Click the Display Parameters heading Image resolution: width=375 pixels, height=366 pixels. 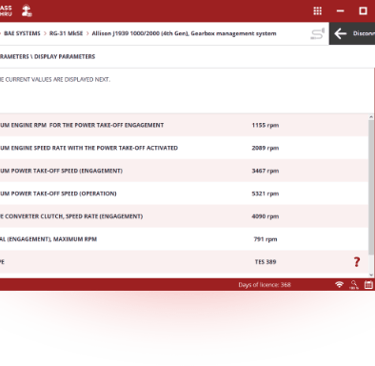pyautogui.click(x=65, y=56)
